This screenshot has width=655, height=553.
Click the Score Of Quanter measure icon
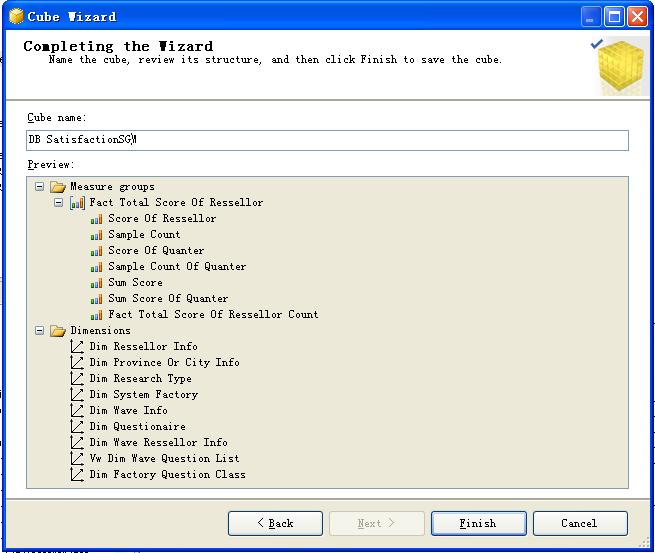coord(96,251)
